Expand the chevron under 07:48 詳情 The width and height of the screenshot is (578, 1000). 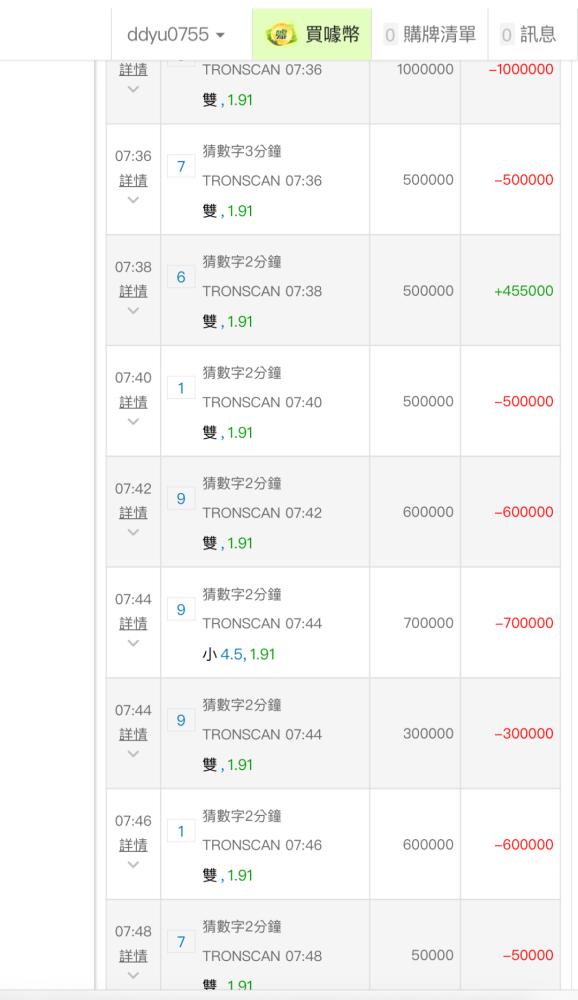(133, 975)
